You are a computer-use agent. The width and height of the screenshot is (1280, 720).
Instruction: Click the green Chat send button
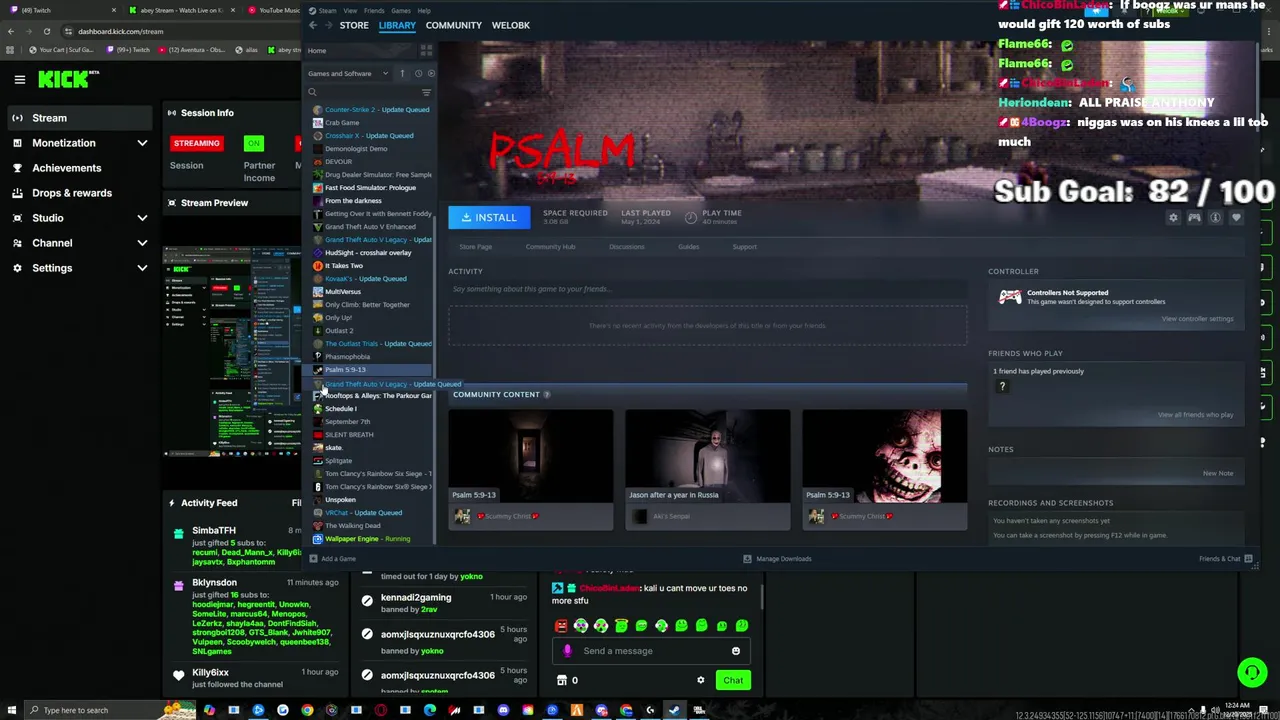pyautogui.click(x=733, y=680)
